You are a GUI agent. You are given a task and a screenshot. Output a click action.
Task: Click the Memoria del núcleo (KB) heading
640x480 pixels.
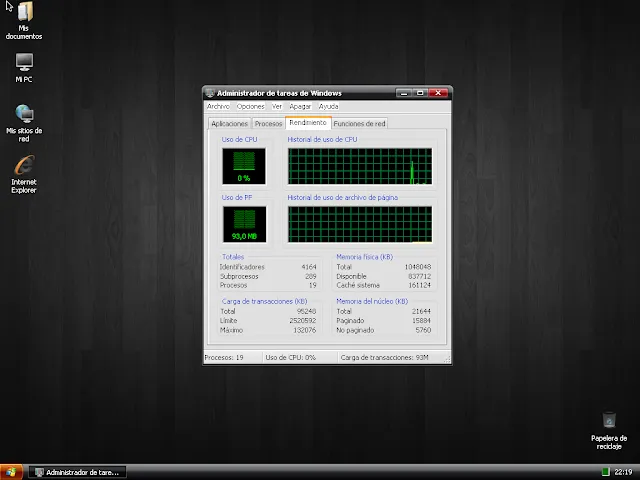[x=372, y=301]
